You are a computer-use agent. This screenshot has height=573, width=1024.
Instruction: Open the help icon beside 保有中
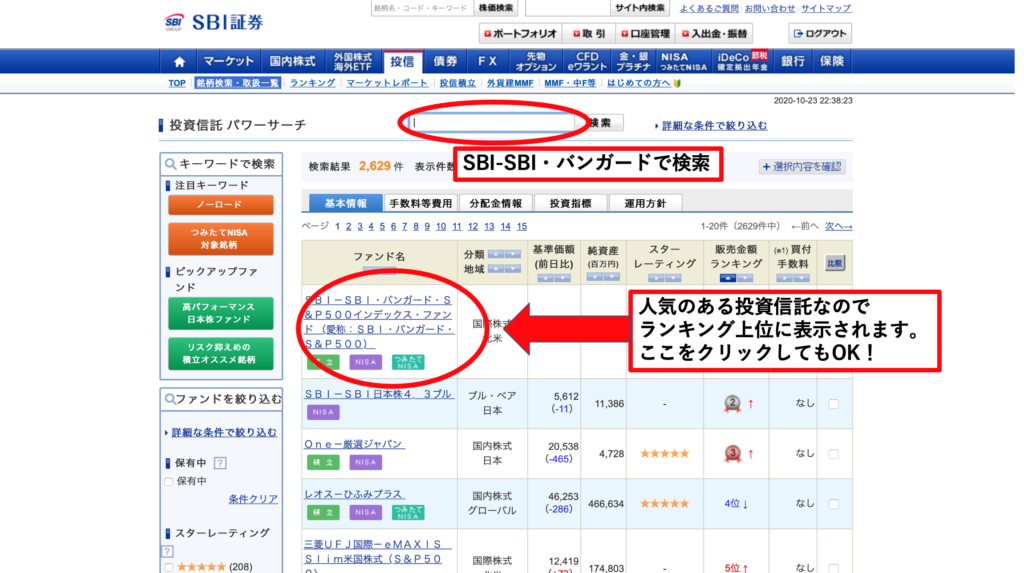coord(220,463)
